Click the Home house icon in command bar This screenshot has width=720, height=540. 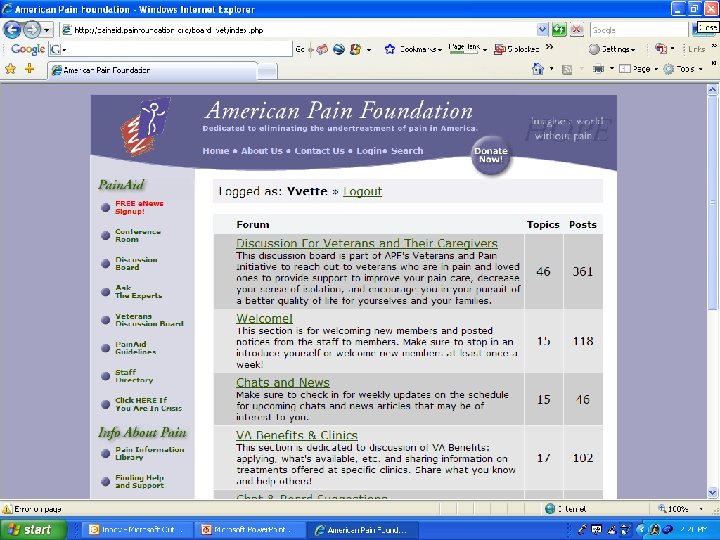coord(538,69)
